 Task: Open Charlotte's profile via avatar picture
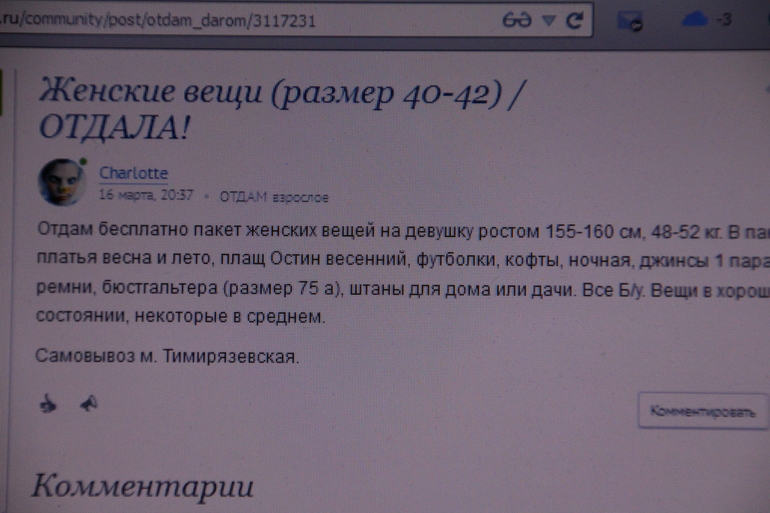coord(60,182)
